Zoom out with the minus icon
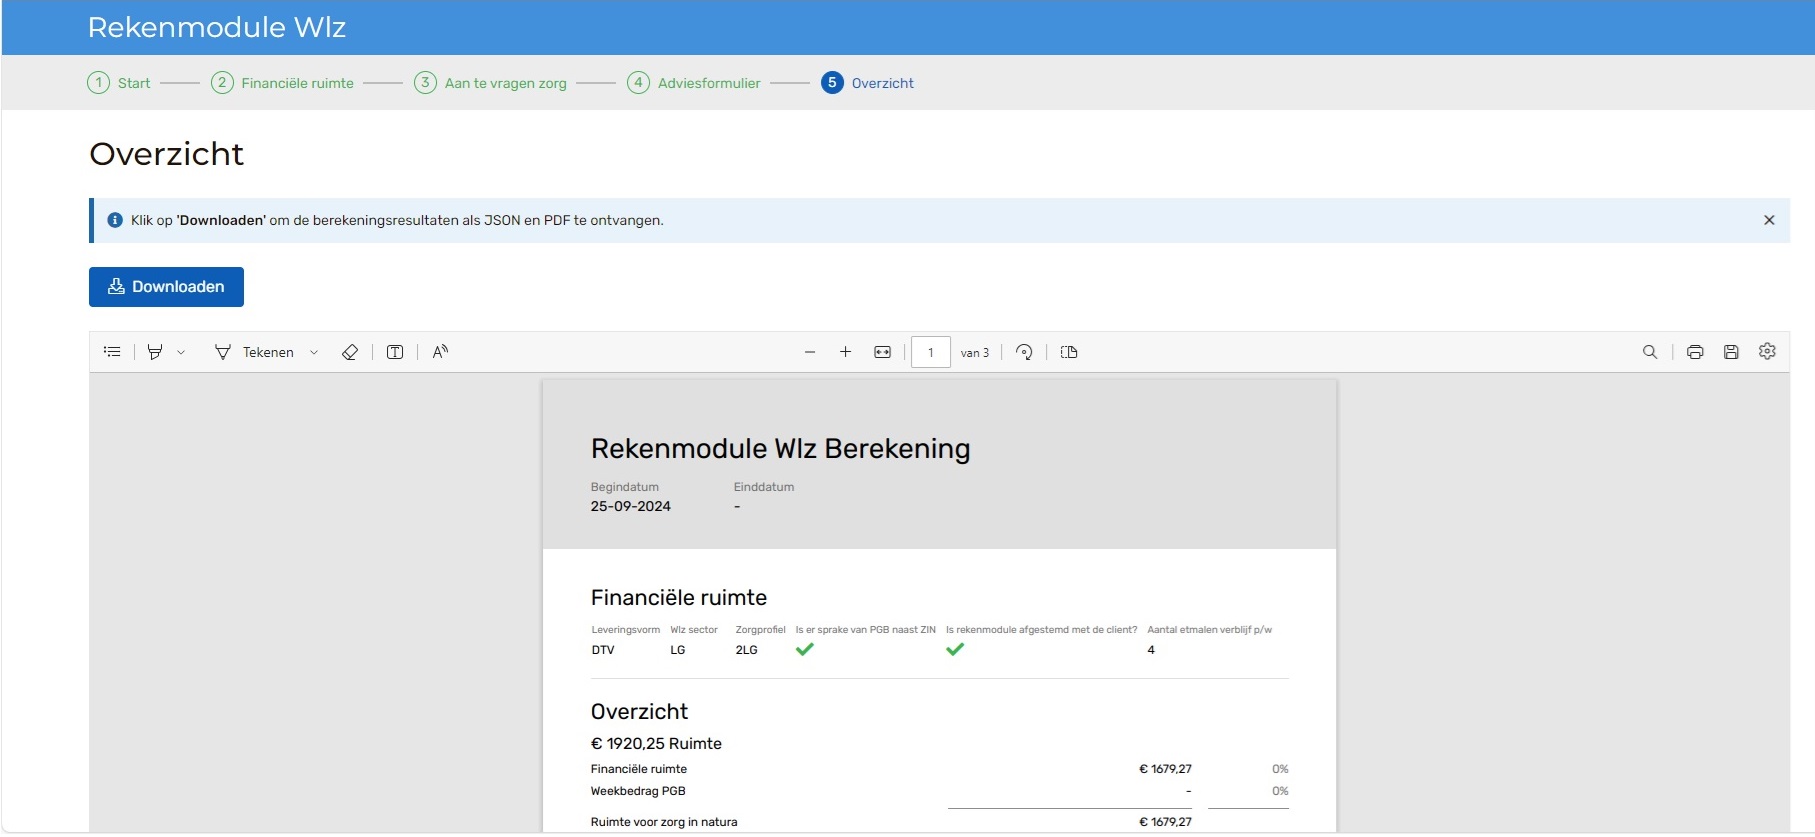Image resolution: width=1815 pixels, height=837 pixels. point(810,352)
